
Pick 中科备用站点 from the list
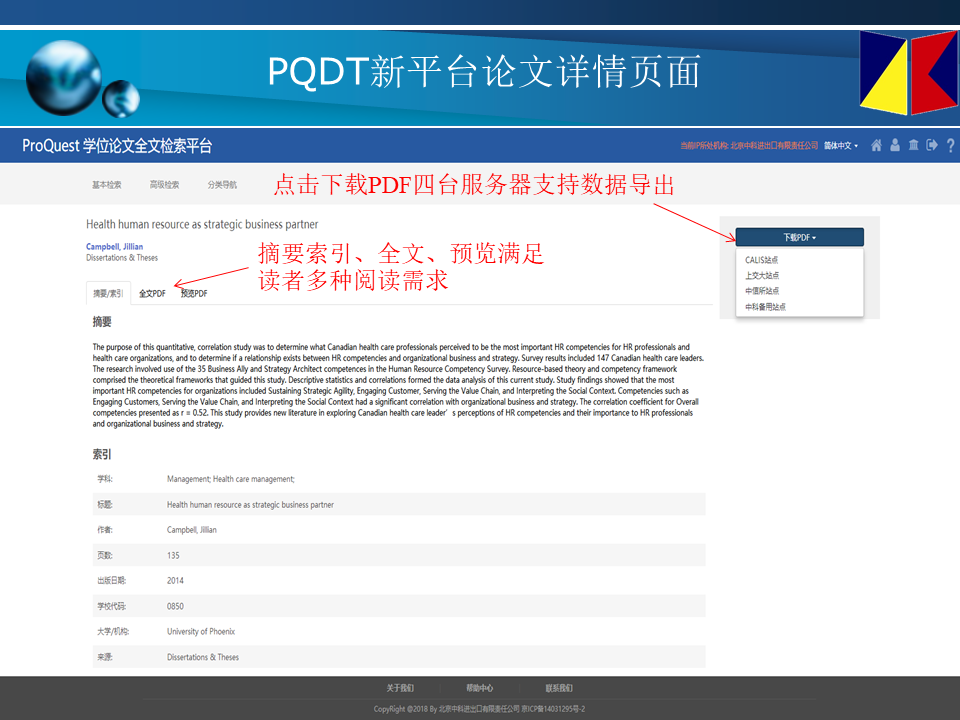click(765, 307)
